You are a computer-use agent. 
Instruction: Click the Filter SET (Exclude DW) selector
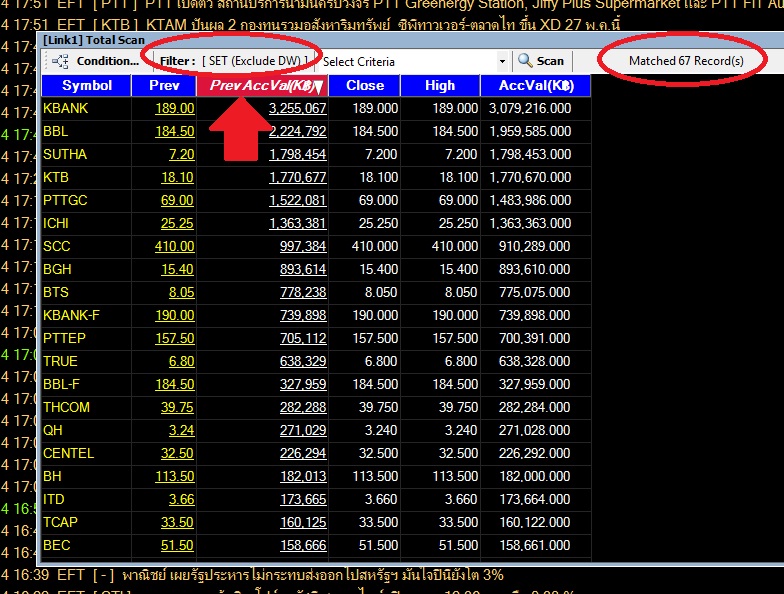click(234, 61)
